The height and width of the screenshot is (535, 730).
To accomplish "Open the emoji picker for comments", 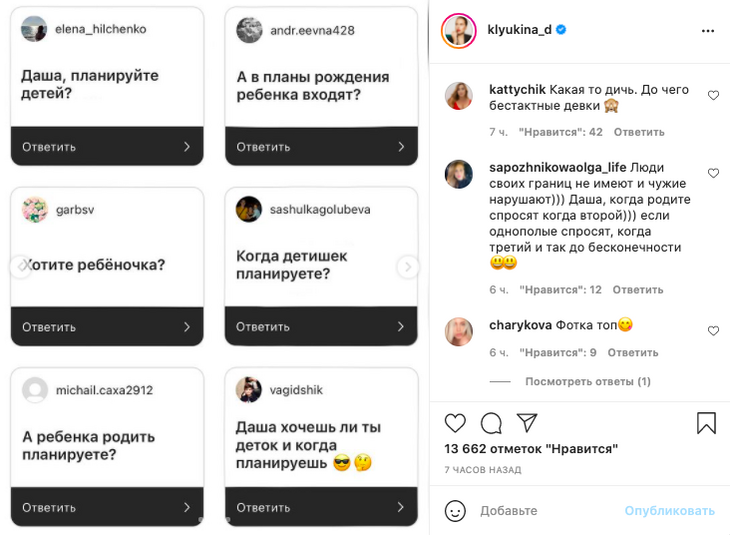I will [x=455, y=510].
